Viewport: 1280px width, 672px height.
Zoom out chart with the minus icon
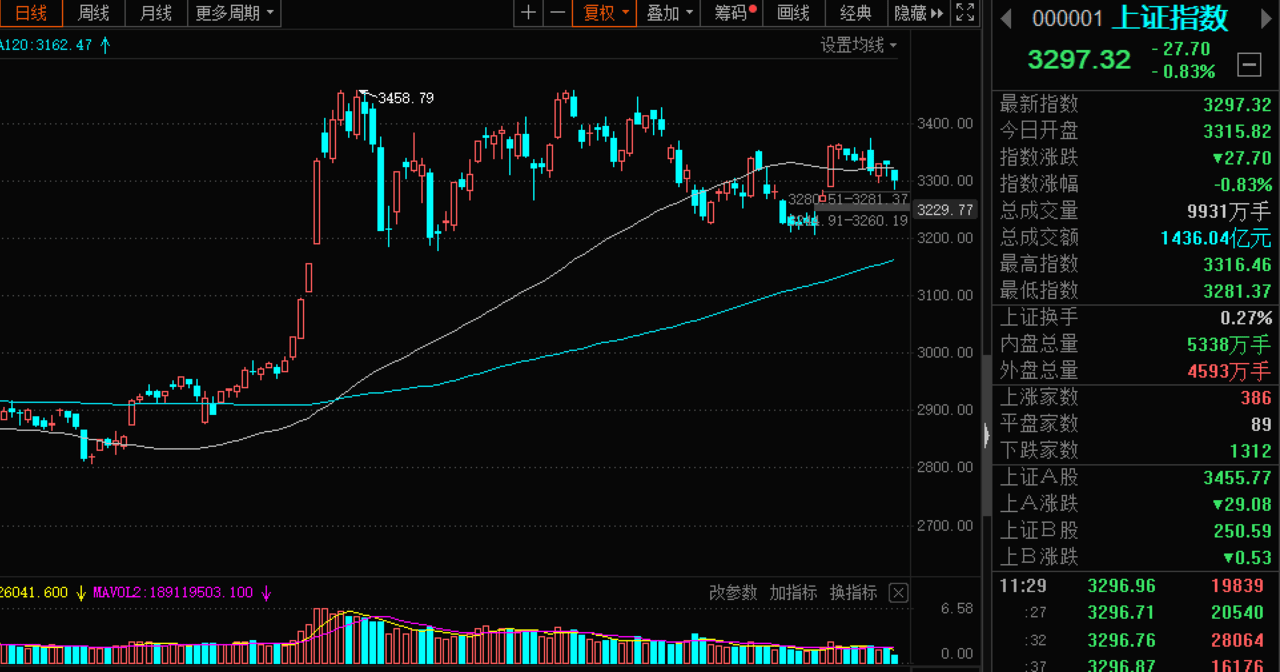(557, 13)
